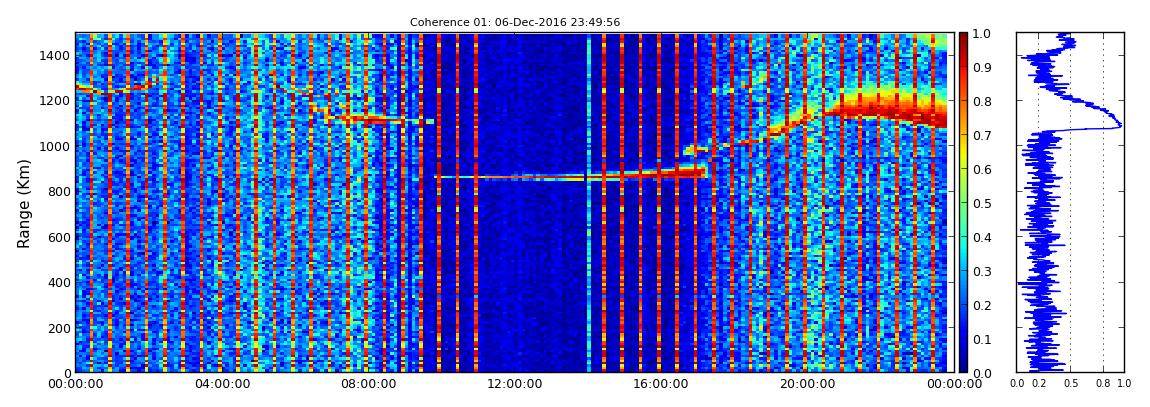Image resolution: width=1150 pixels, height=407 pixels.
Task: Click the green middle of the colorbar
Action: pyautogui.click(x=963, y=203)
